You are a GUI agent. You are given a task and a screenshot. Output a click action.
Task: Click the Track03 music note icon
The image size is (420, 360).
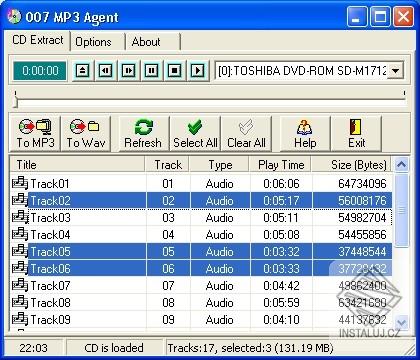20,217
